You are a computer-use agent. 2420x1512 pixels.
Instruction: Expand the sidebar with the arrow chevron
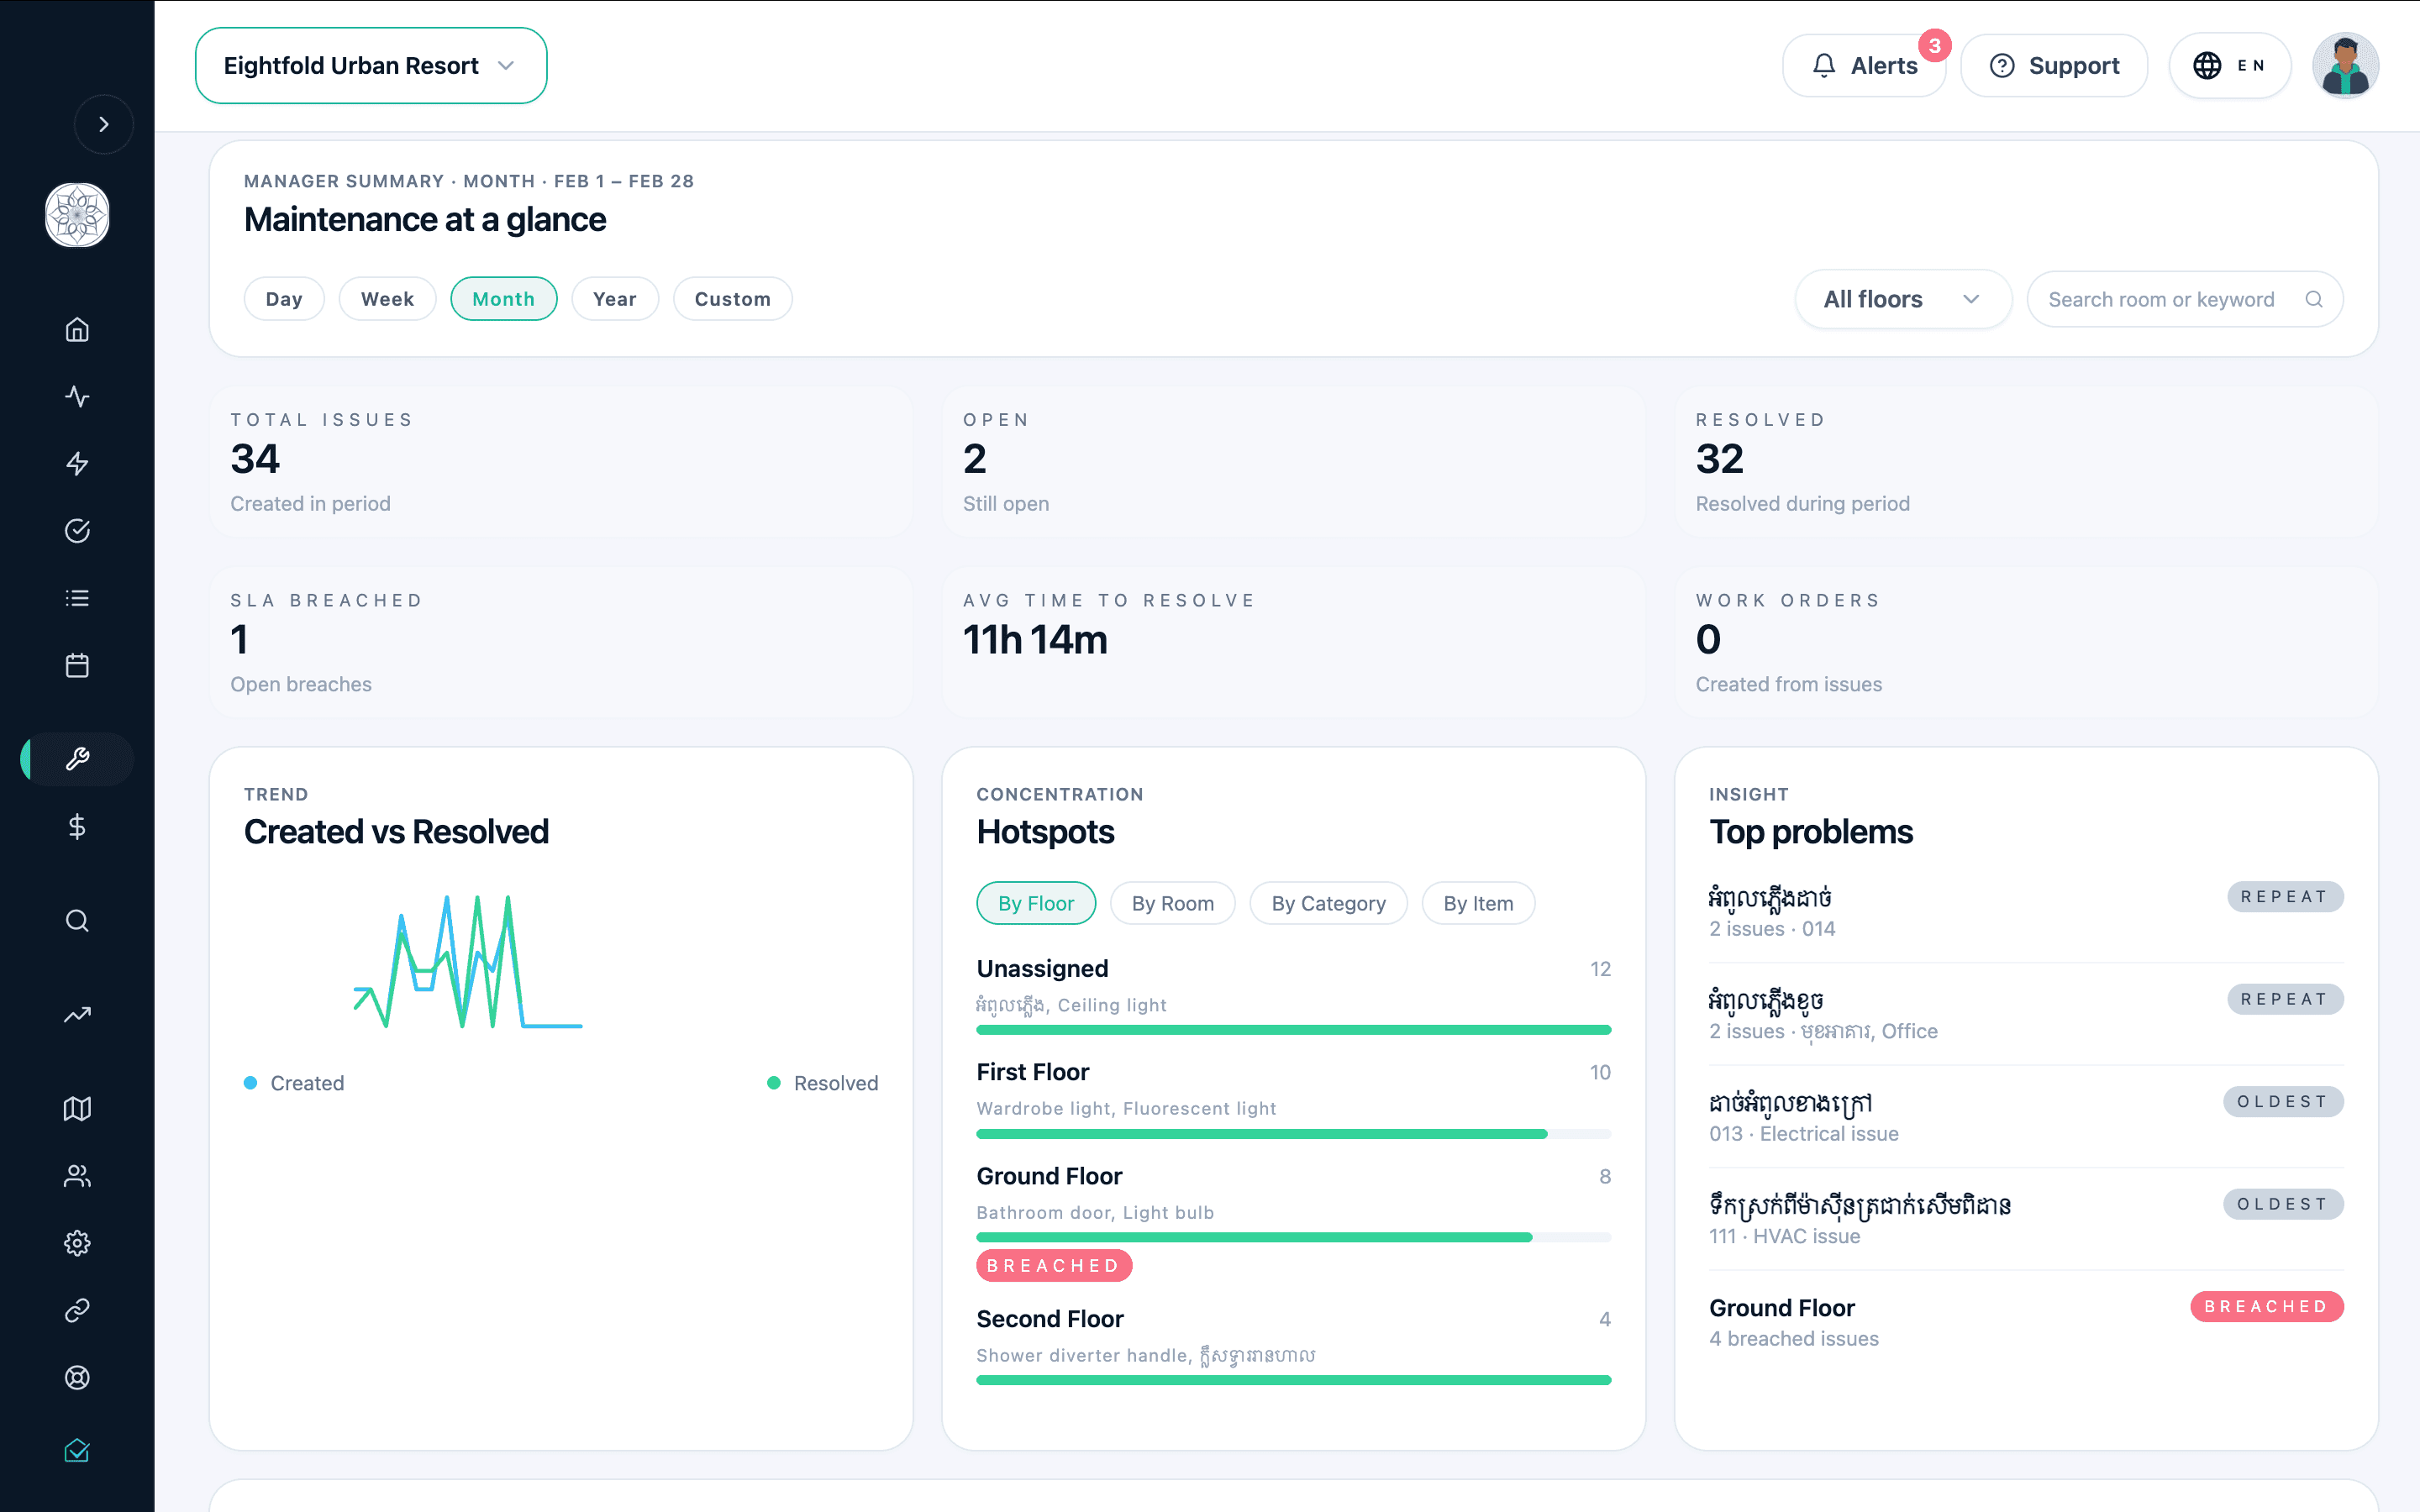104,123
